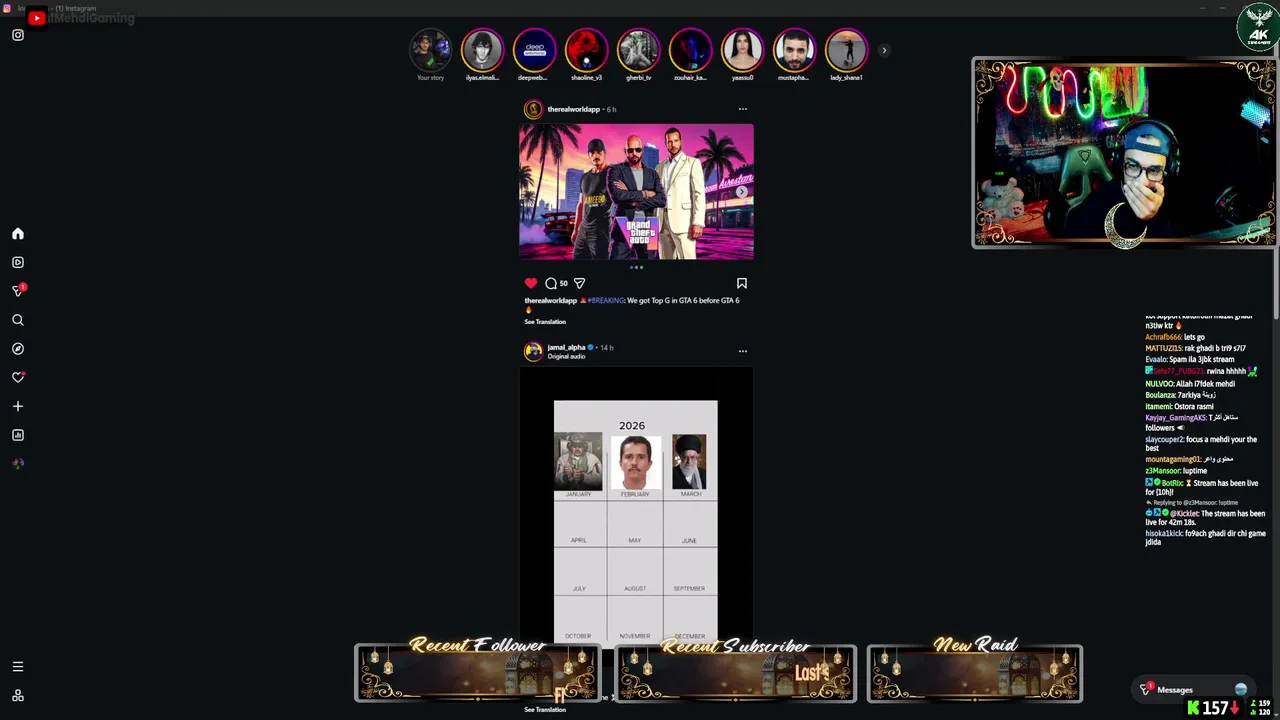Viewport: 1280px width, 720px height.
Task: Share therealworldapp post with paper-plane icon
Action: (579, 283)
